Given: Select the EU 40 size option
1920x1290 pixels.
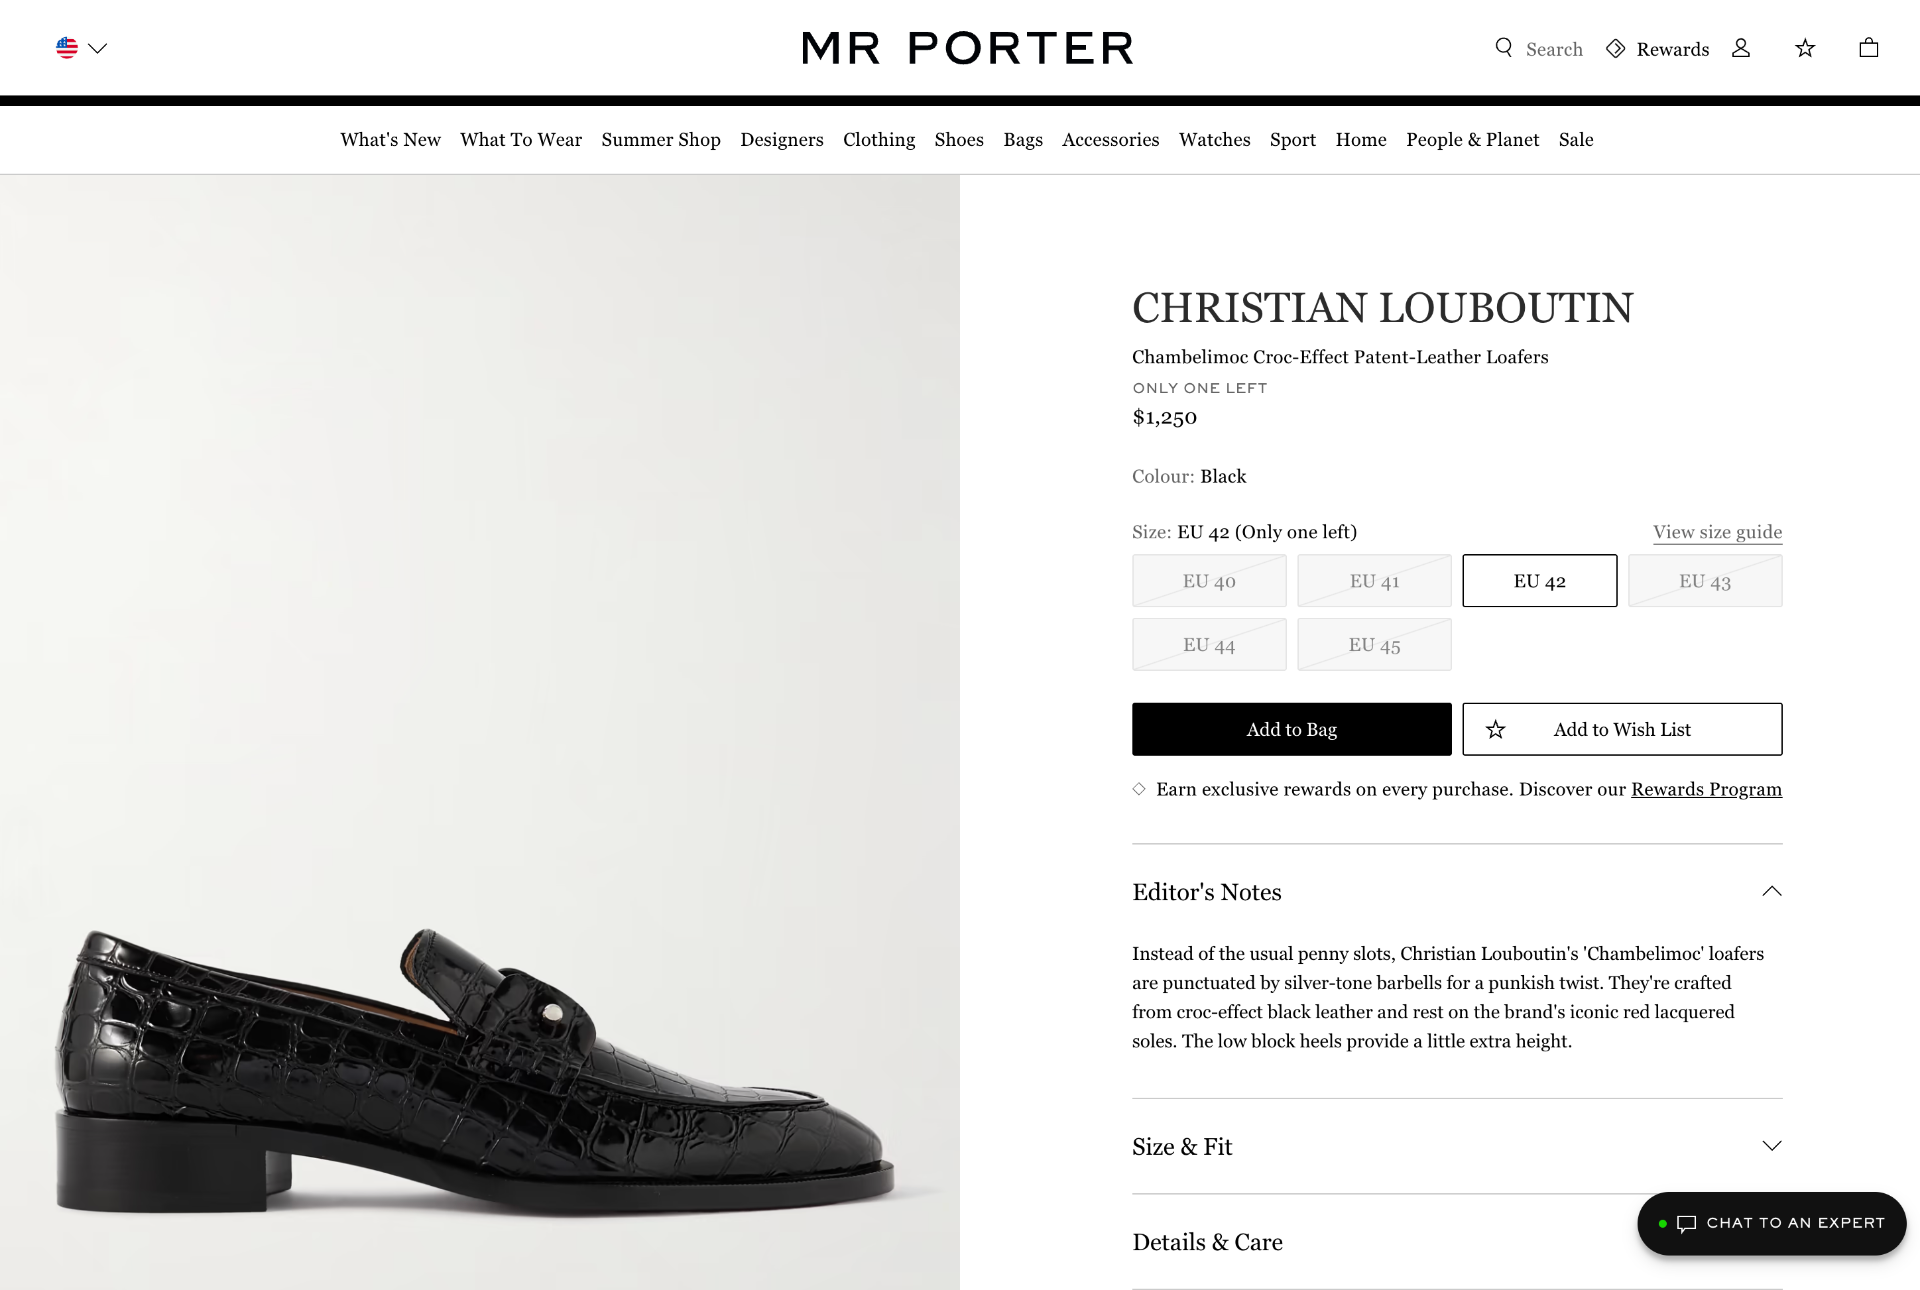Looking at the screenshot, I should click(x=1208, y=580).
